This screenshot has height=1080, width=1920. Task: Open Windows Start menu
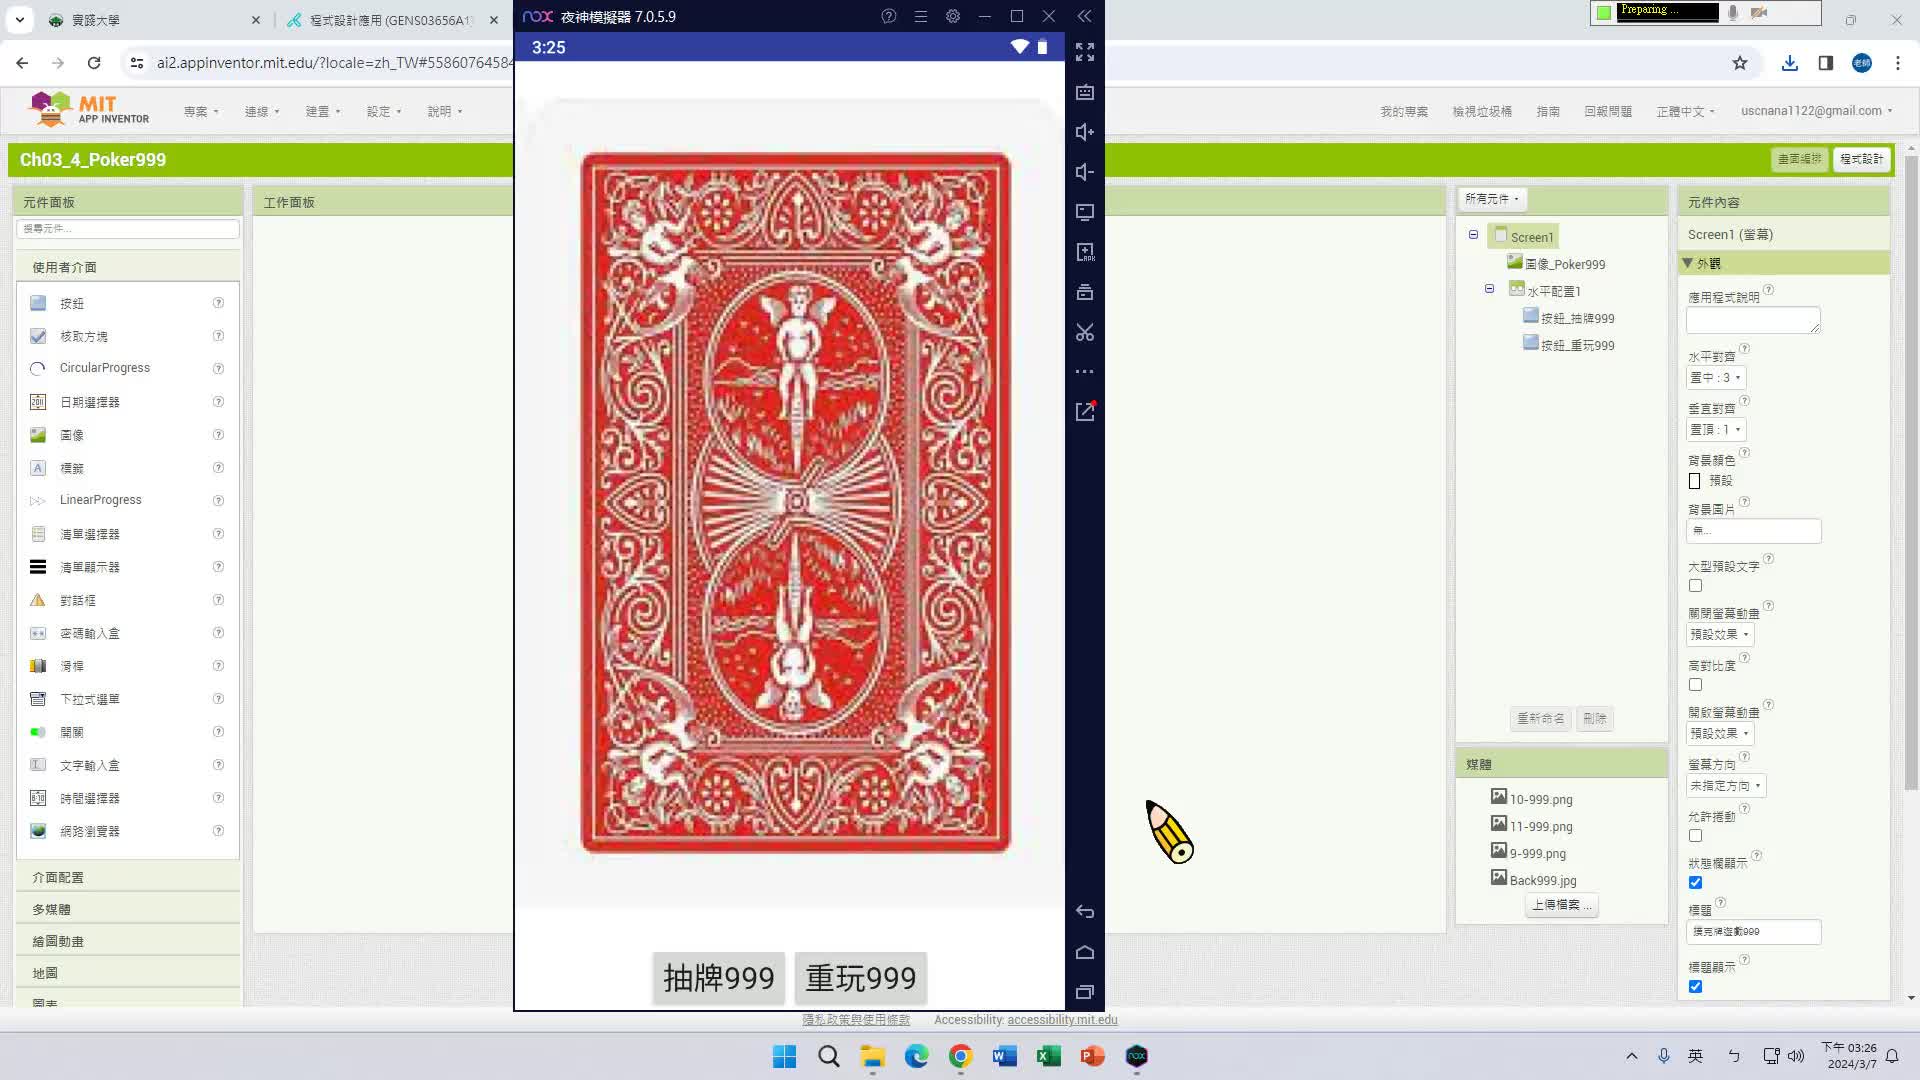785,1056
